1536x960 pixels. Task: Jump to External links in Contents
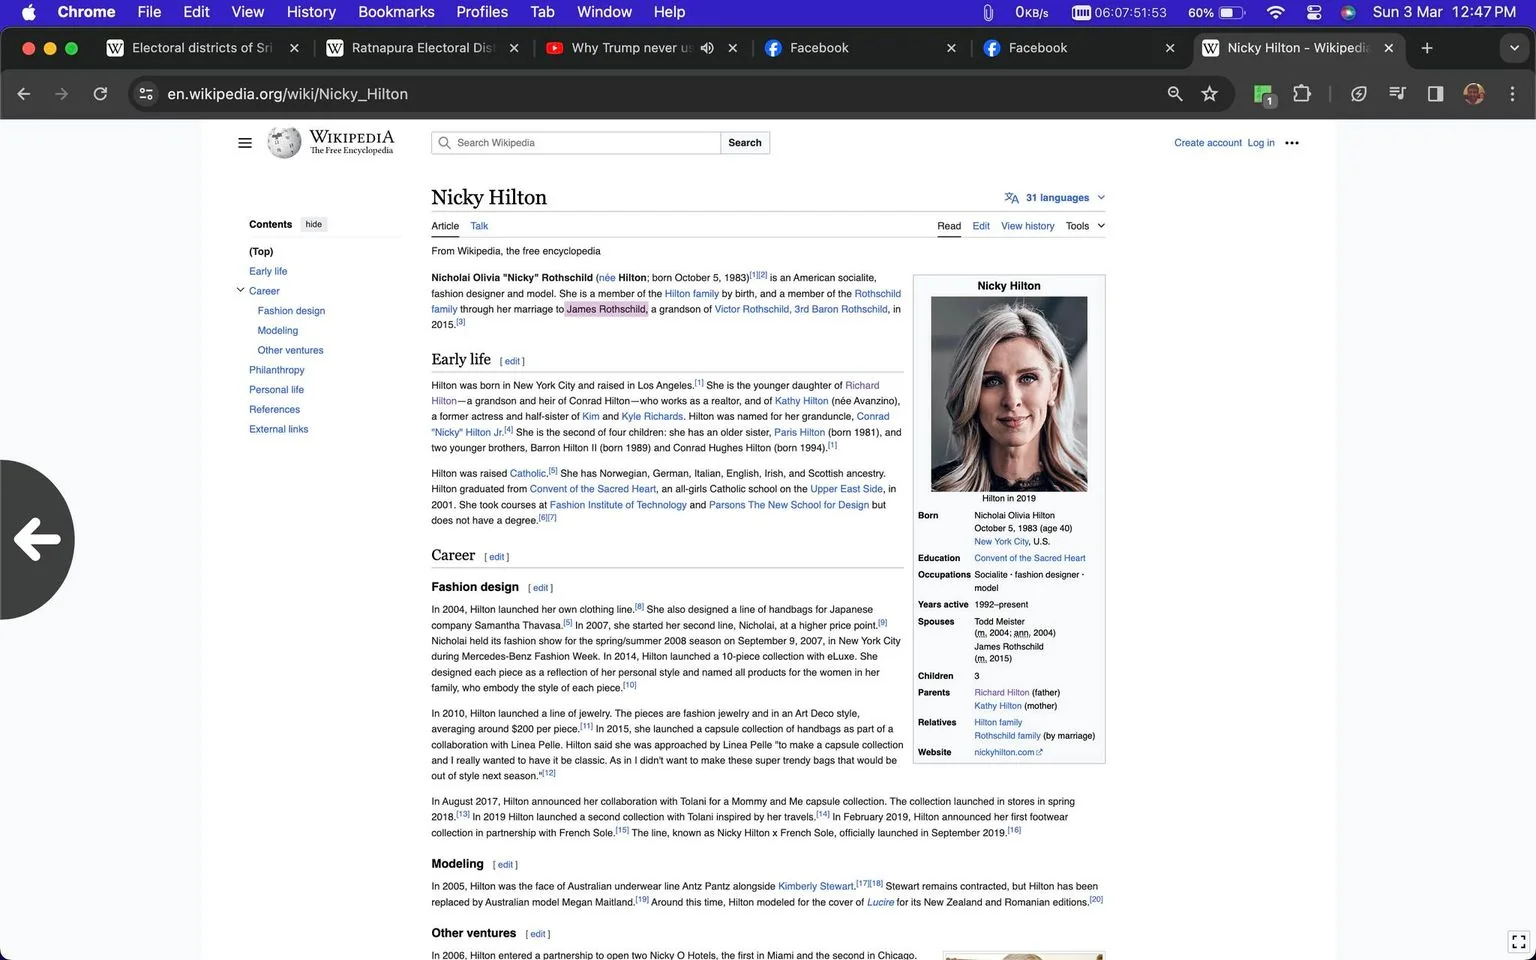(x=279, y=429)
